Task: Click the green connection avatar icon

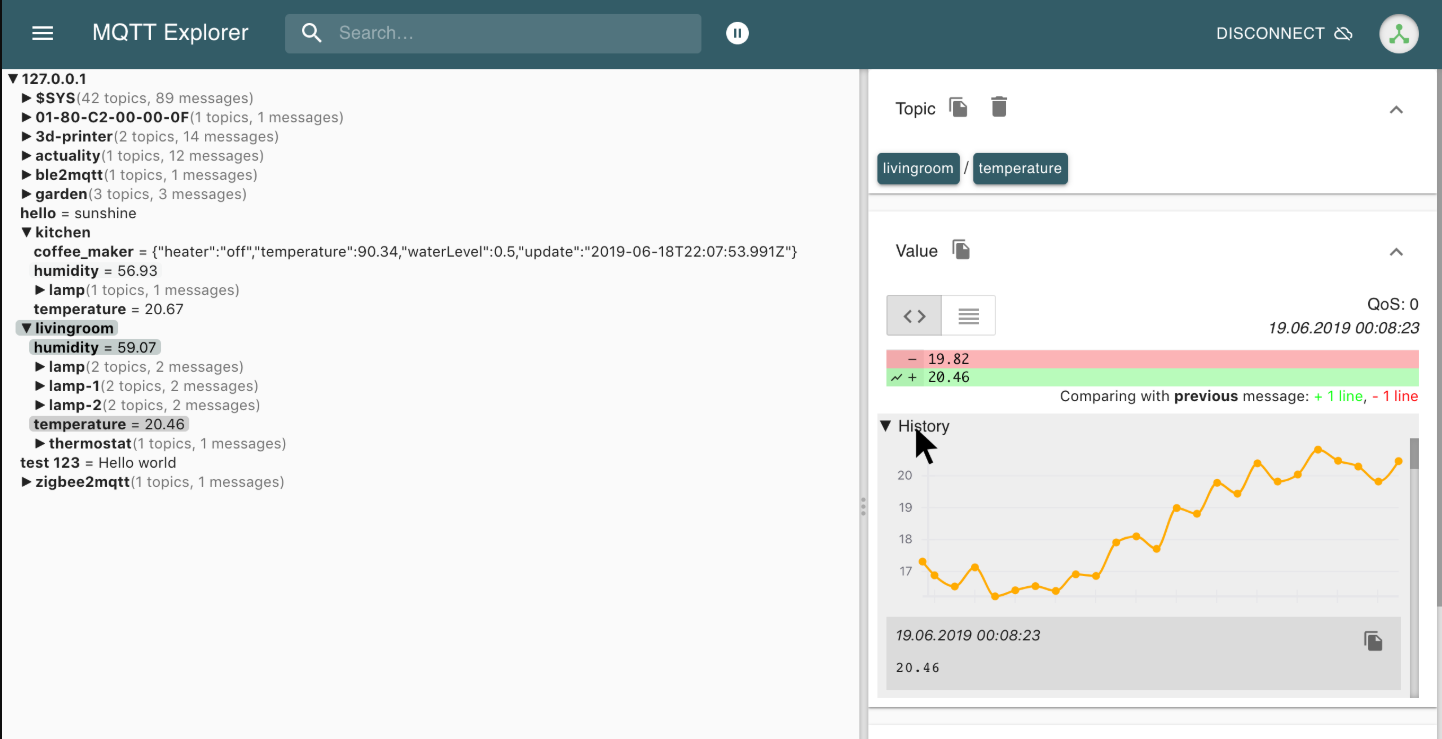Action: tap(1398, 34)
